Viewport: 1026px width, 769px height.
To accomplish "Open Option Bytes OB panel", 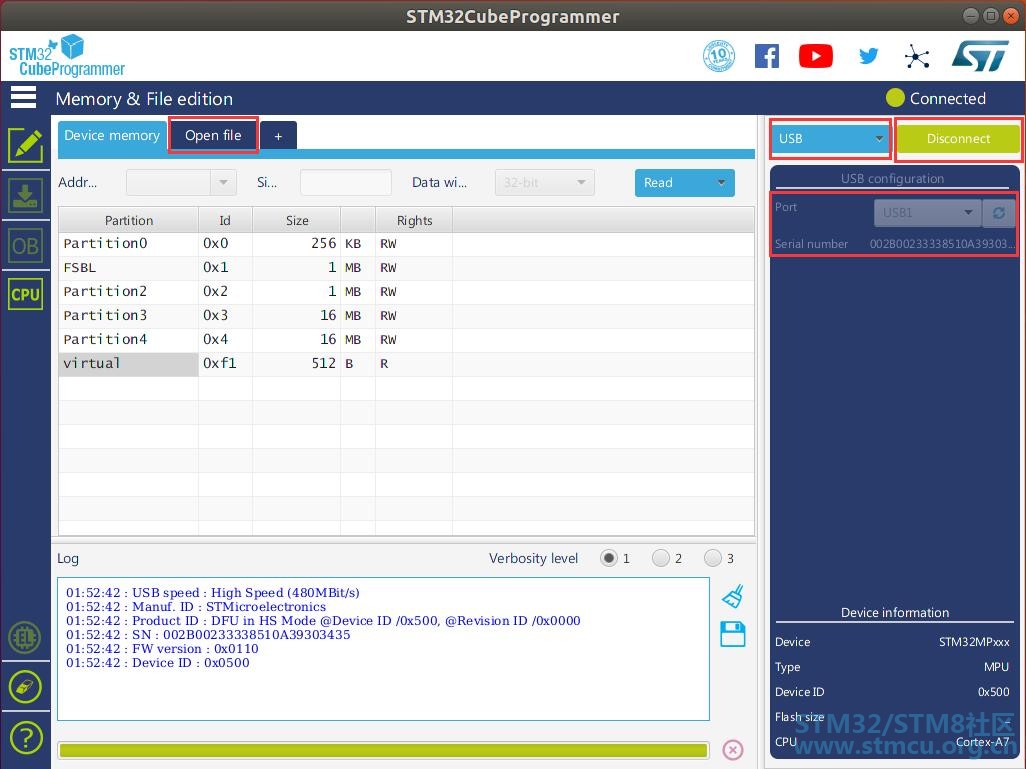I will point(26,245).
